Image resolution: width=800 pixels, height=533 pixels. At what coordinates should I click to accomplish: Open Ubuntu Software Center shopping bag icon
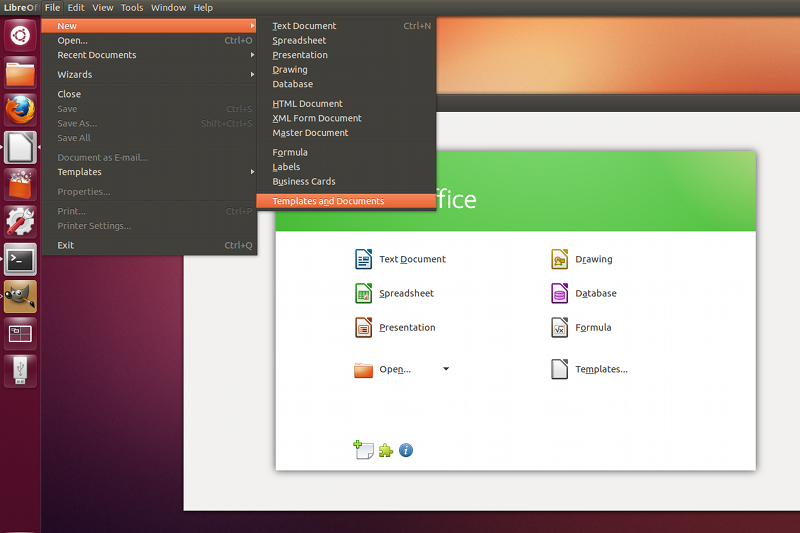pyautogui.click(x=20, y=185)
